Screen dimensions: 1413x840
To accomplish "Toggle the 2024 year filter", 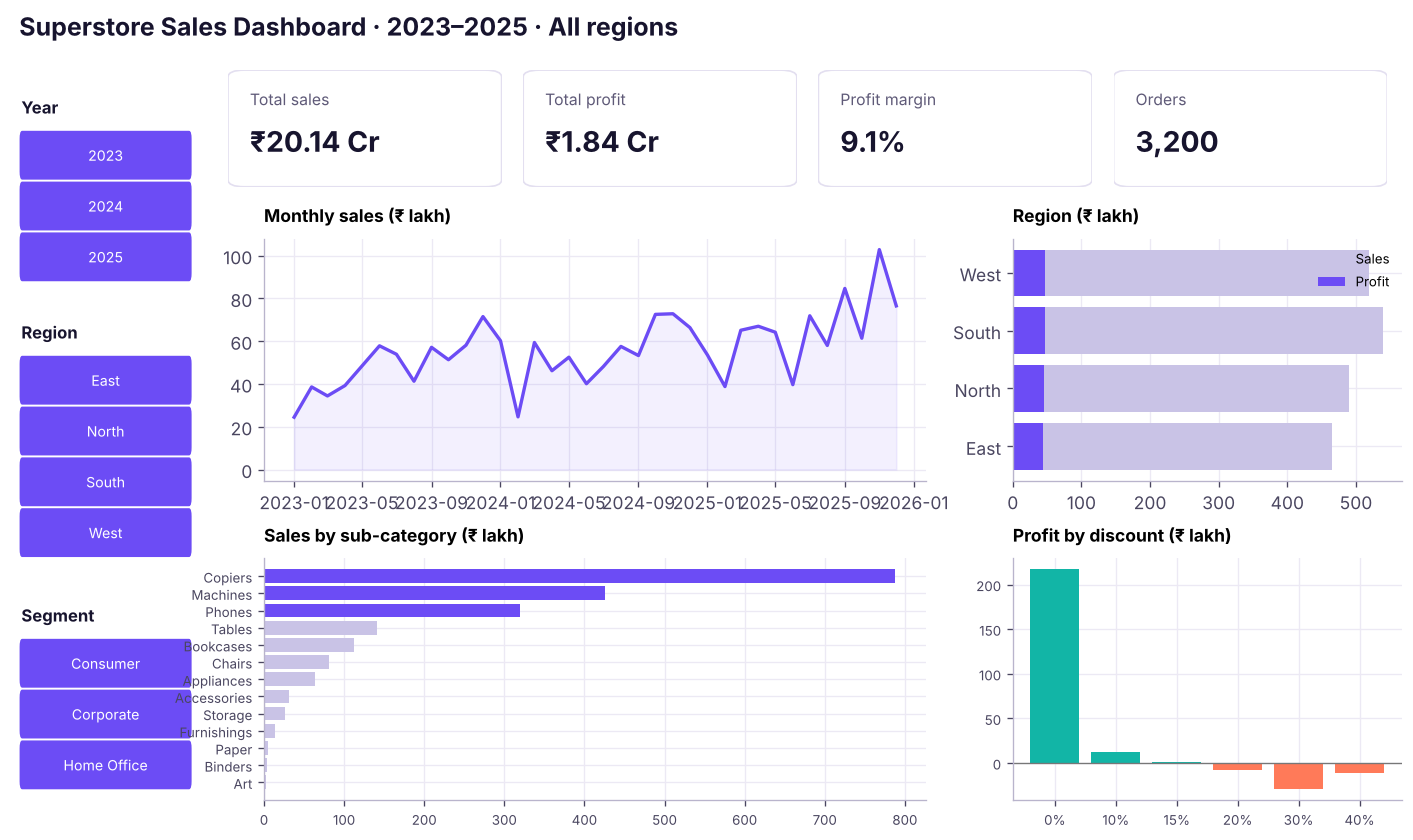I will (x=105, y=206).
